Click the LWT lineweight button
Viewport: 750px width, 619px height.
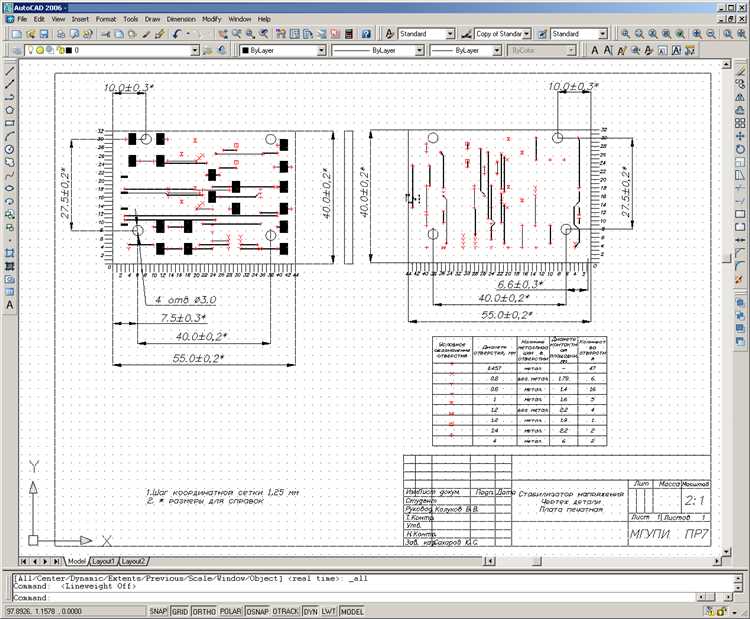[x=328, y=610]
